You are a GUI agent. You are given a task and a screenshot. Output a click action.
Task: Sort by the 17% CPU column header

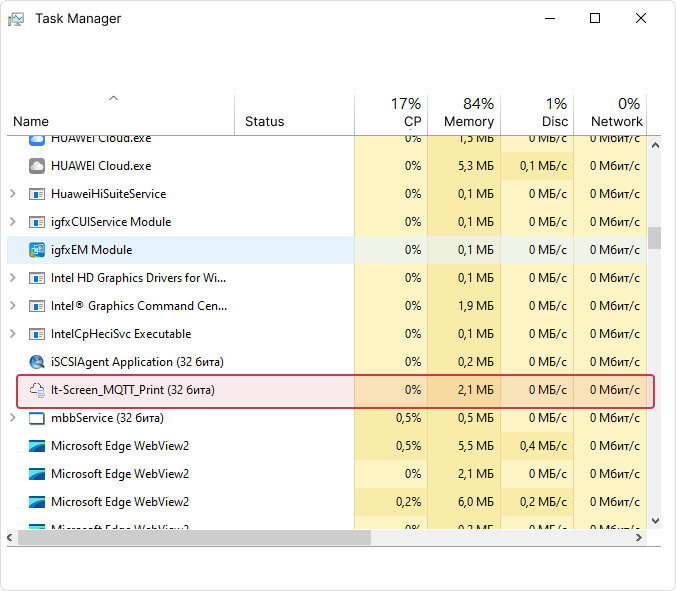click(391, 115)
